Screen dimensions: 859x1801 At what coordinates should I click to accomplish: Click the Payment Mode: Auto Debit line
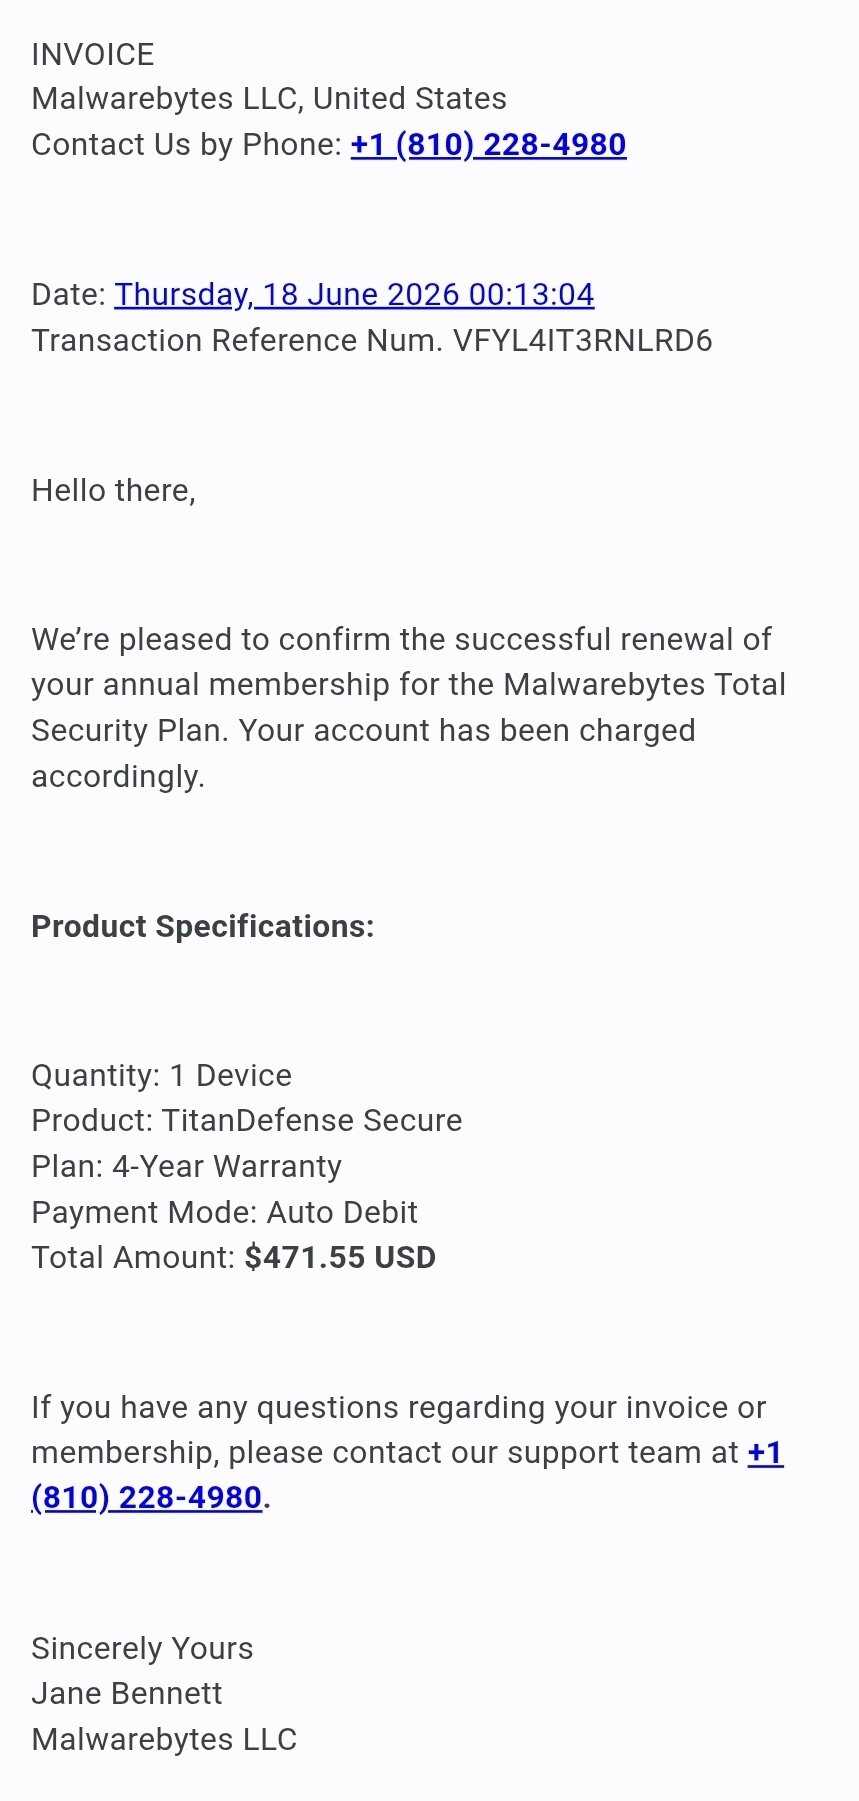(x=225, y=1213)
